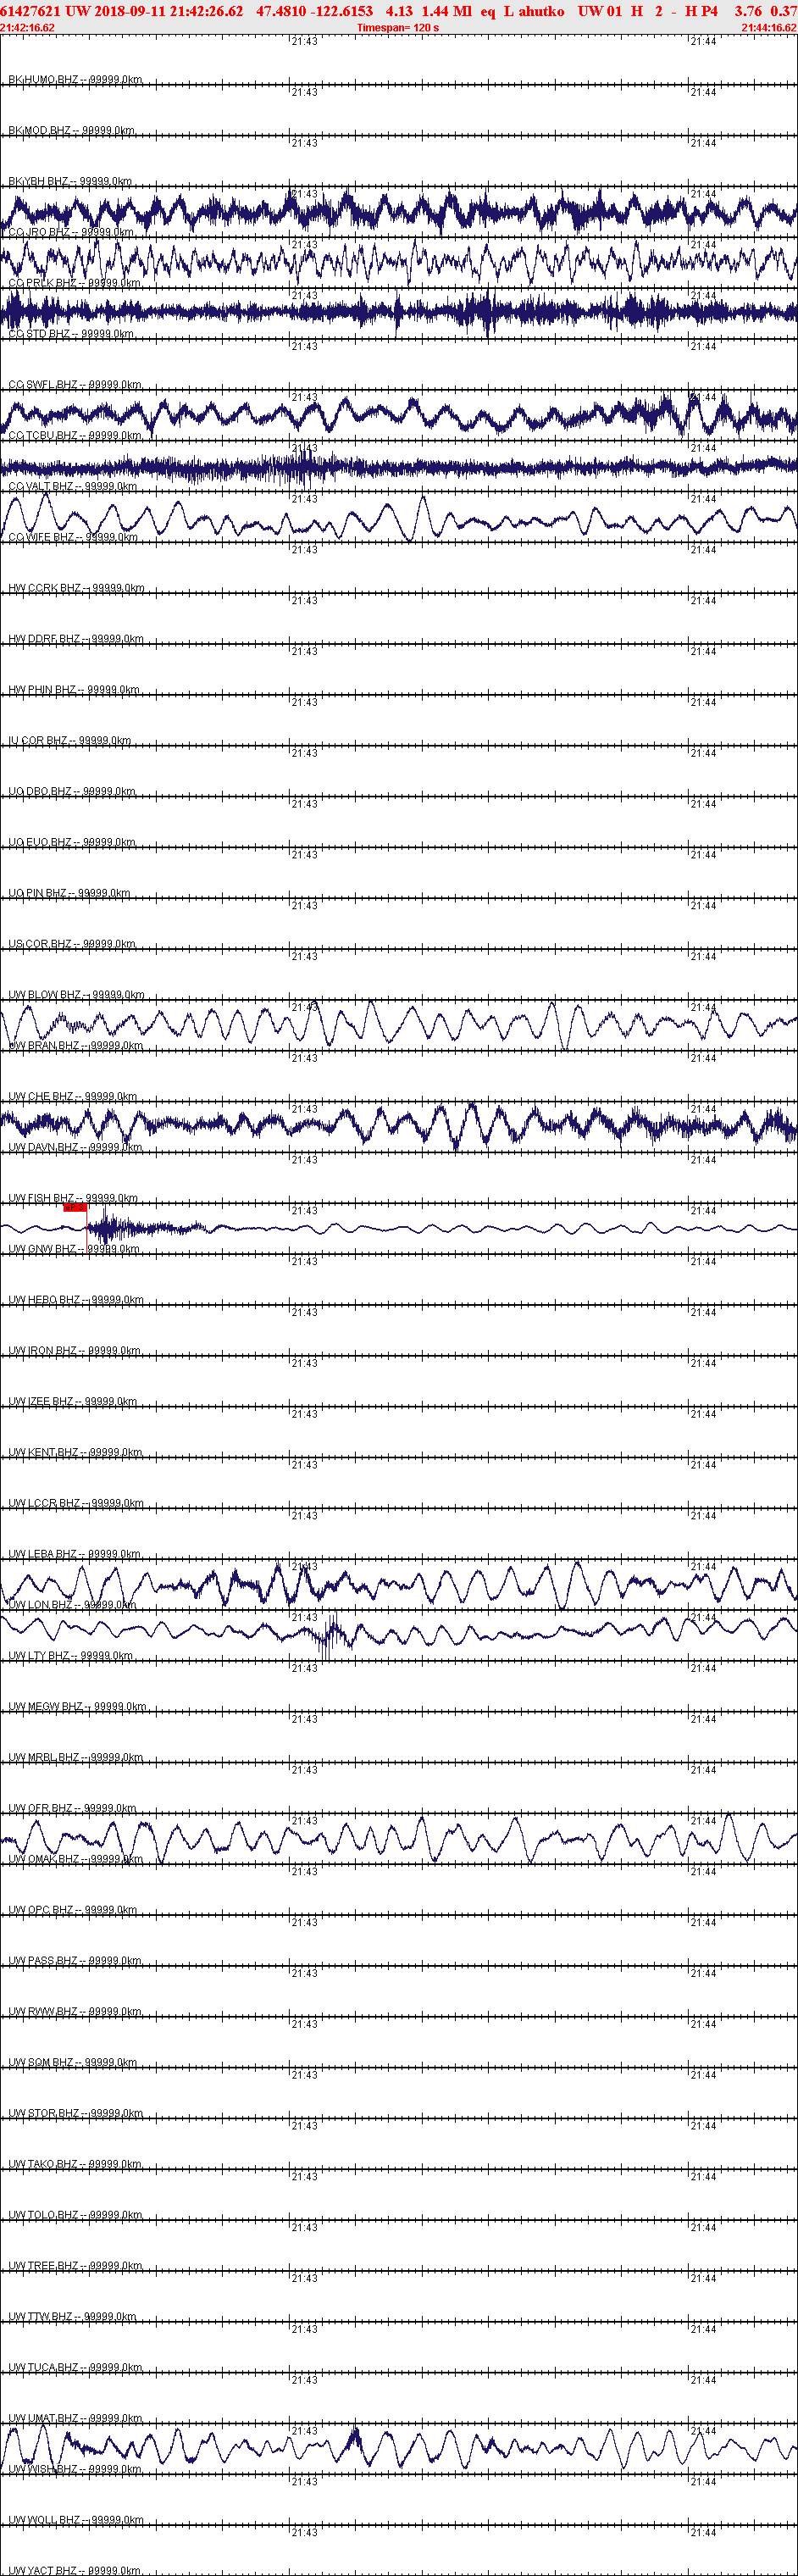Select the UW.TREE.BHZ station label
The height and width of the screenshot is (2576, 798).
click(75, 2266)
